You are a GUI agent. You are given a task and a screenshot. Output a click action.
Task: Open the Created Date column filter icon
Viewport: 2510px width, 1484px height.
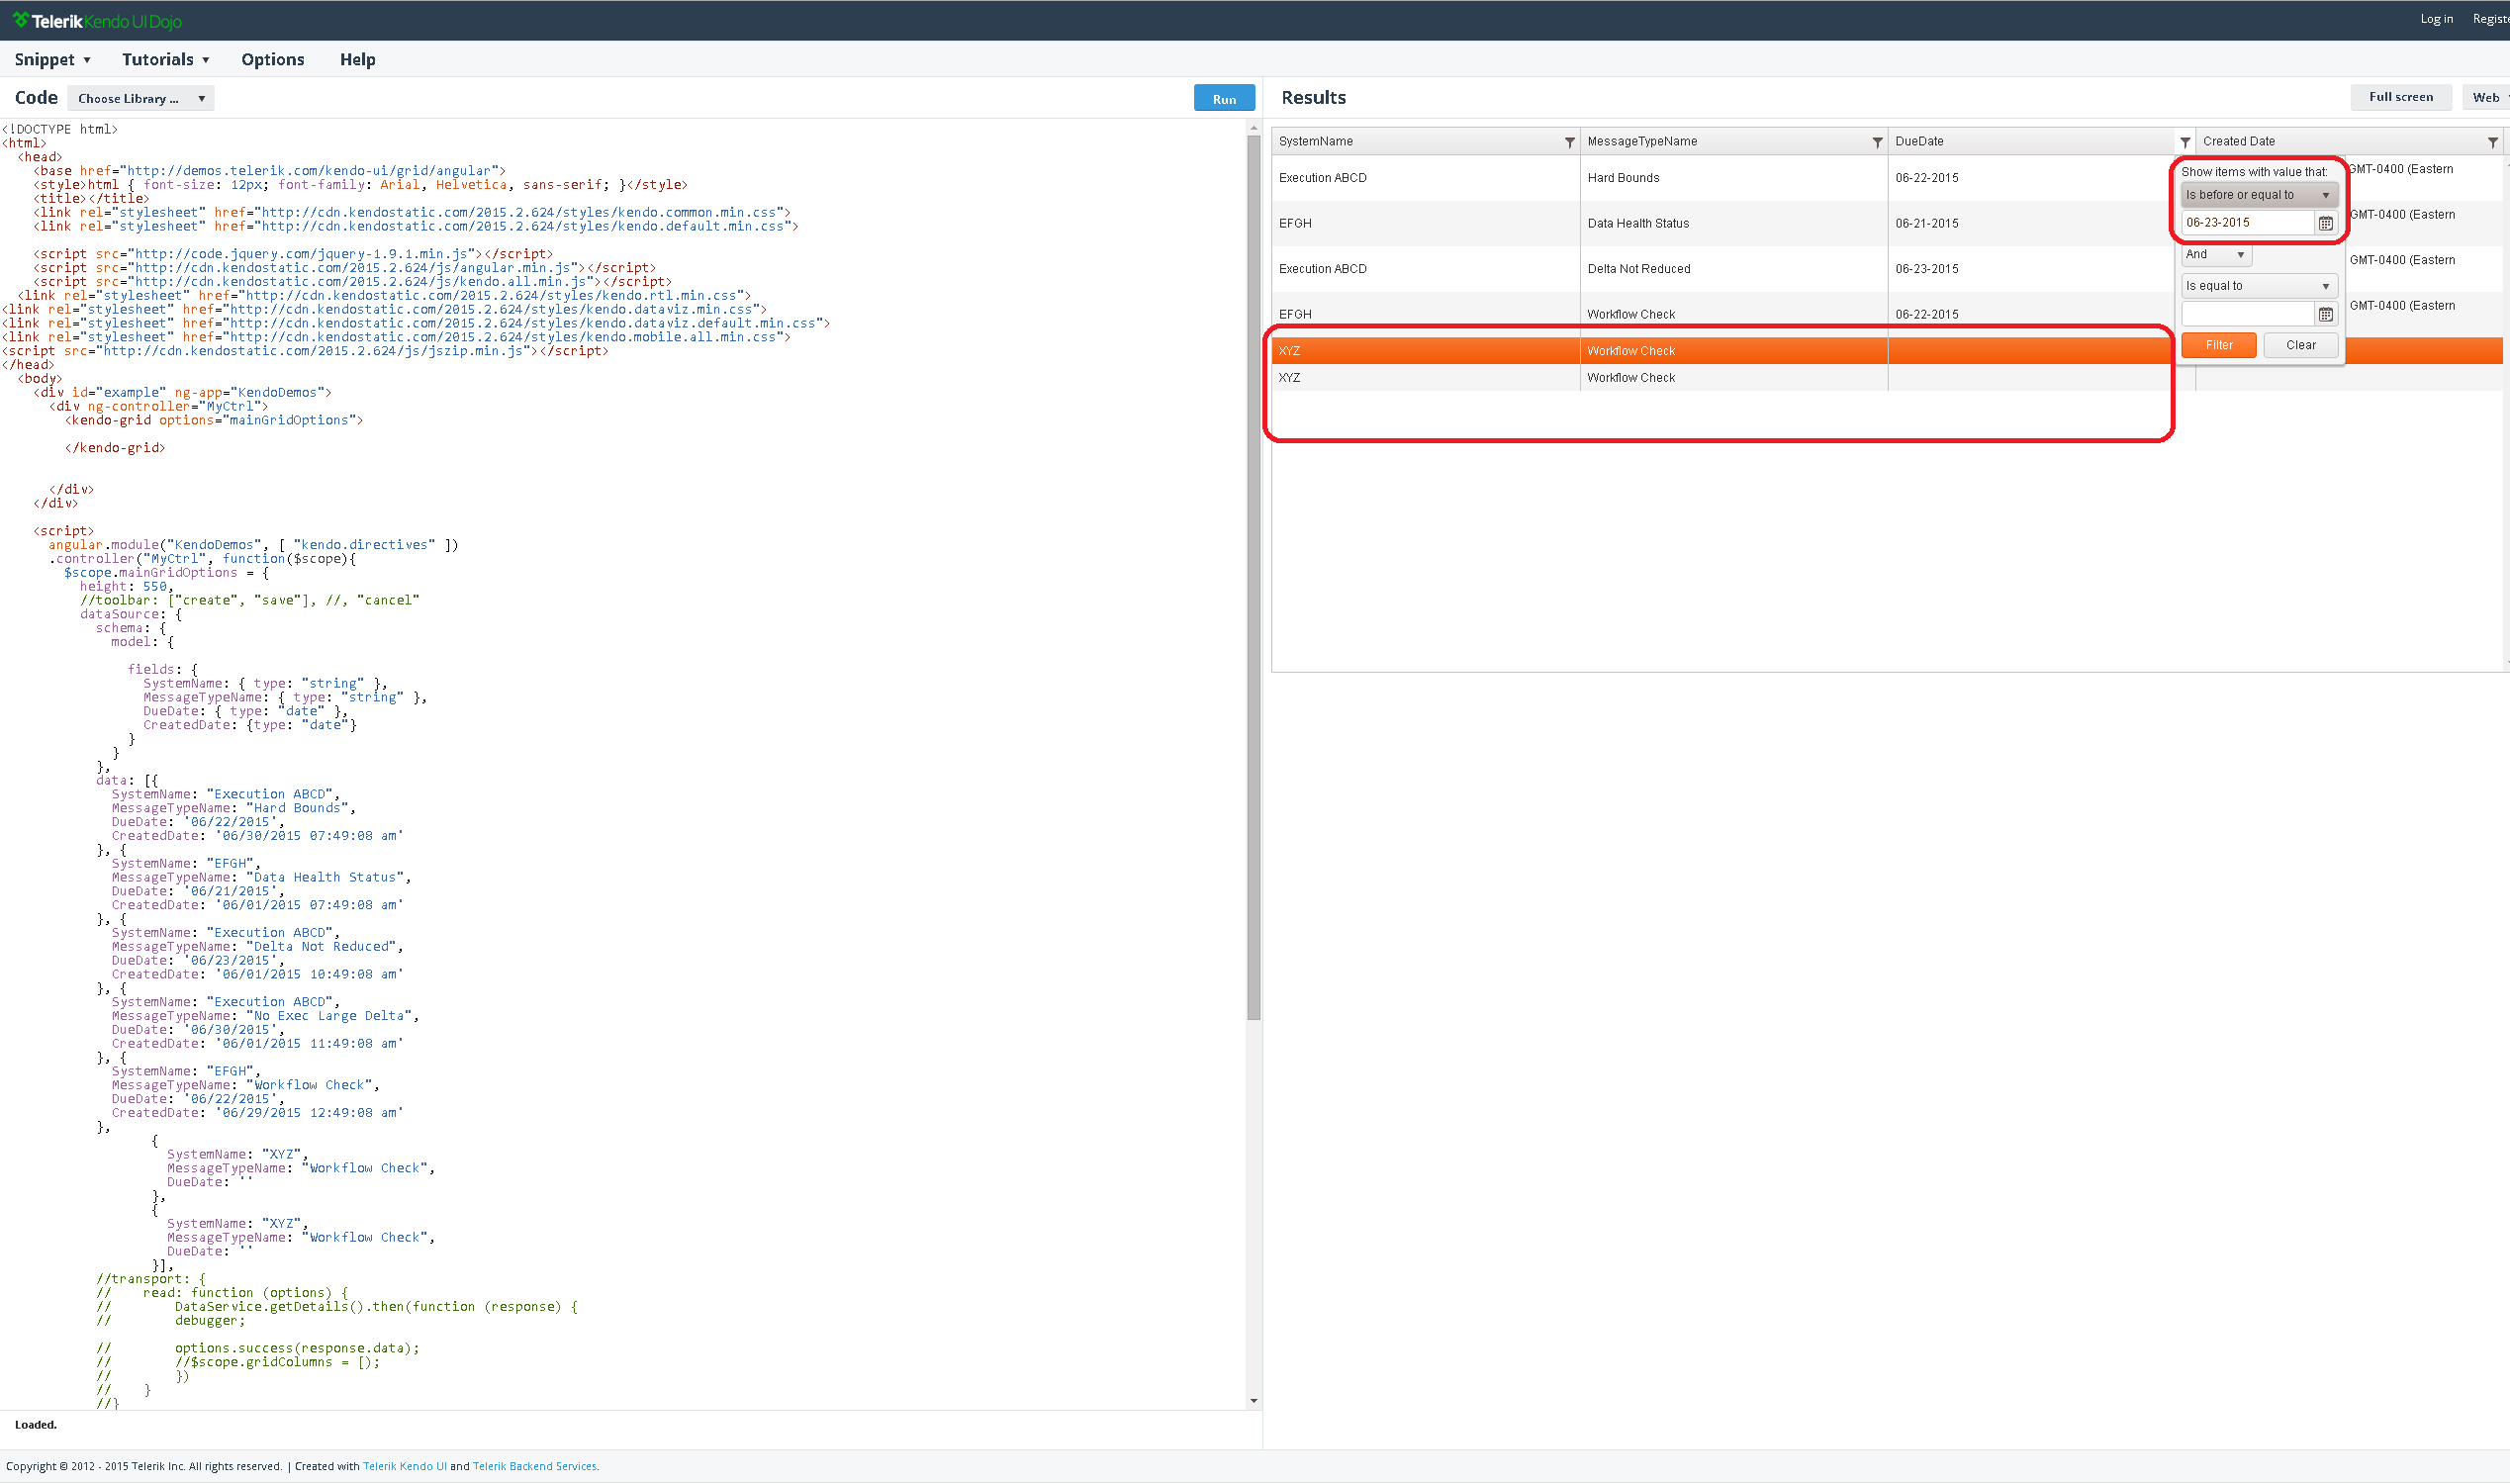(2493, 142)
